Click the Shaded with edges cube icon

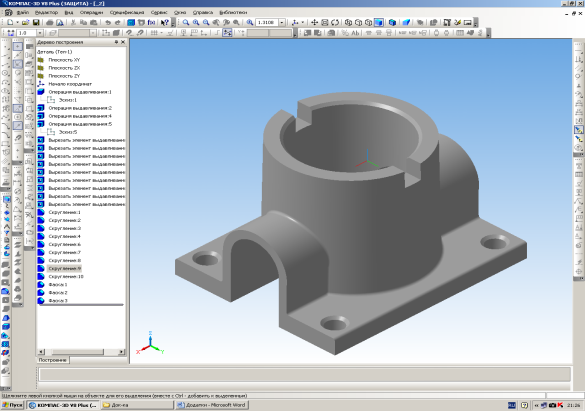tap(392, 22)
